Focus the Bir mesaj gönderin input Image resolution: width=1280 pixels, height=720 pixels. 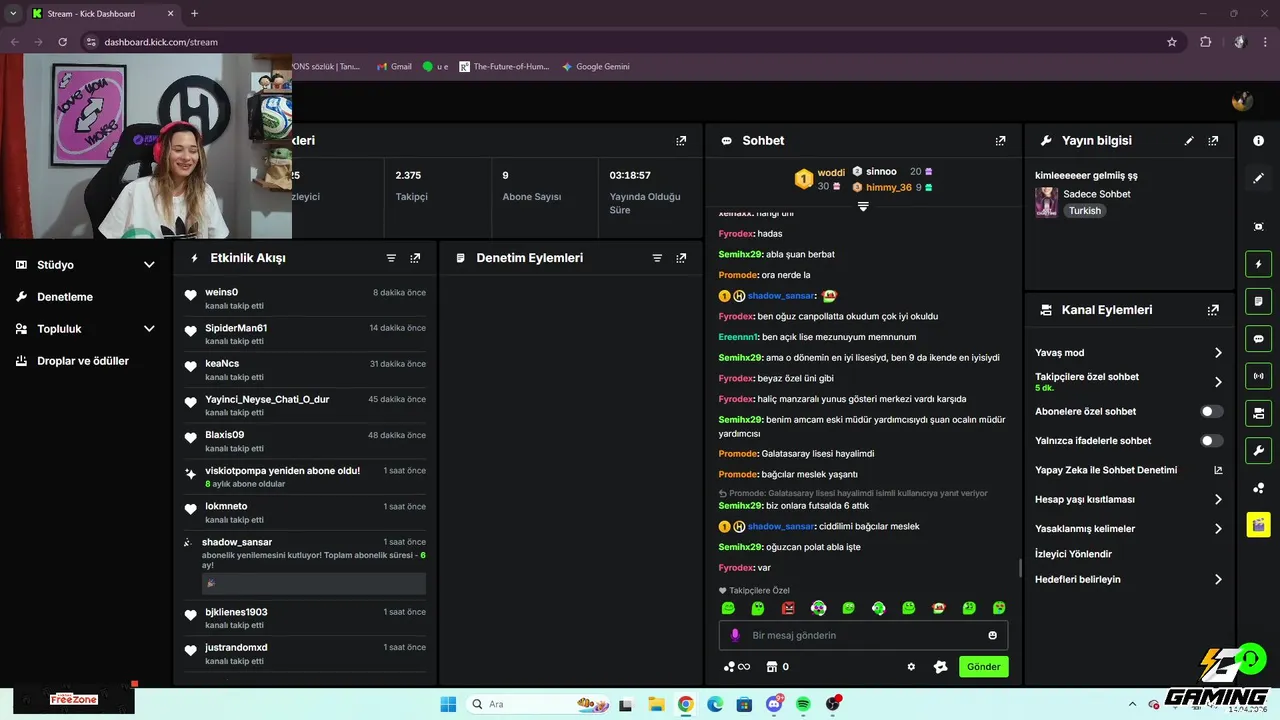pyautogui.click(x=863, y=635)
